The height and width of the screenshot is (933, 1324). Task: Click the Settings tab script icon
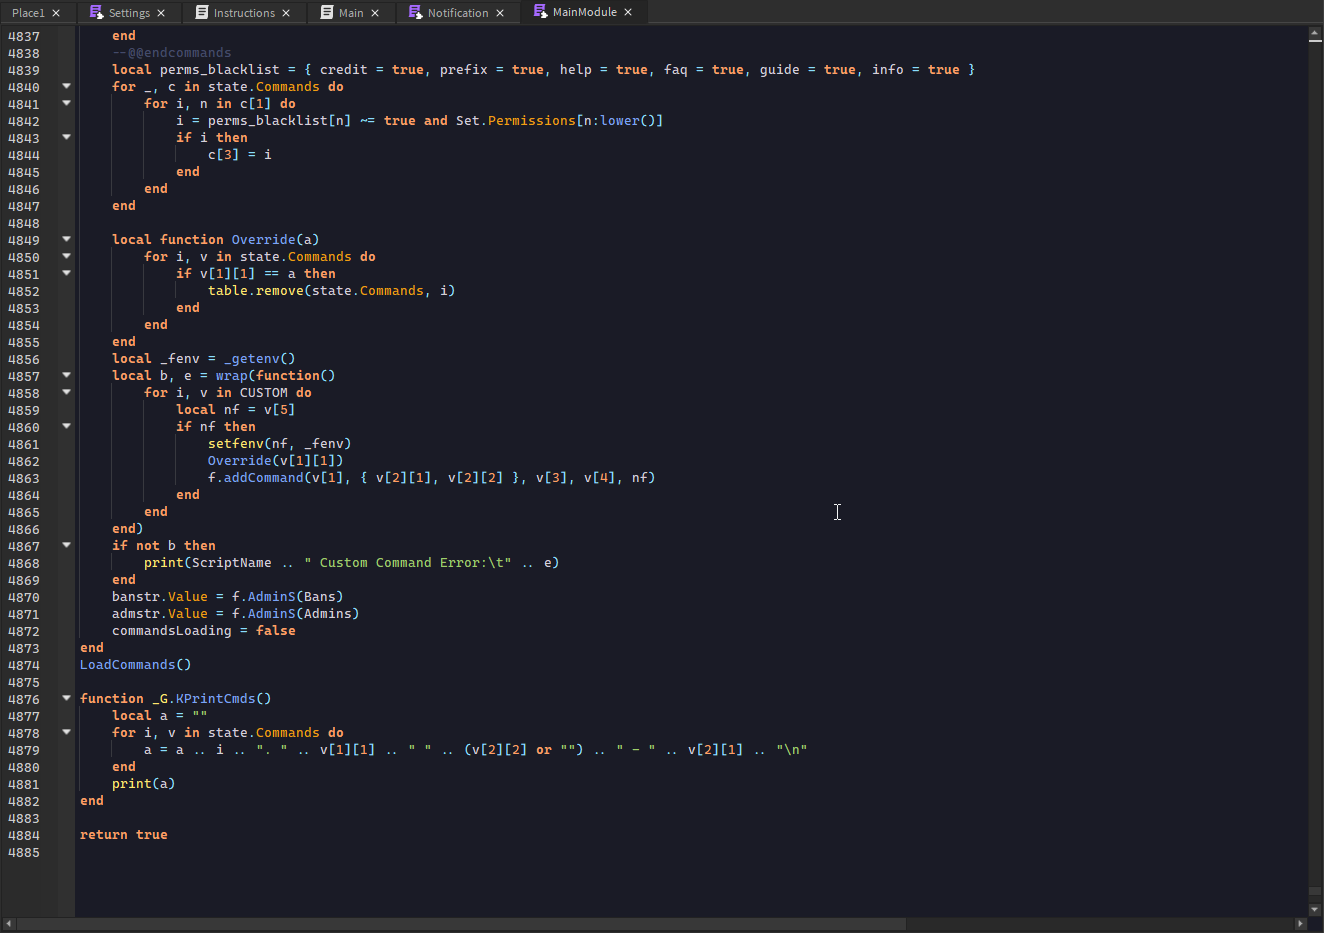[96, 13]
